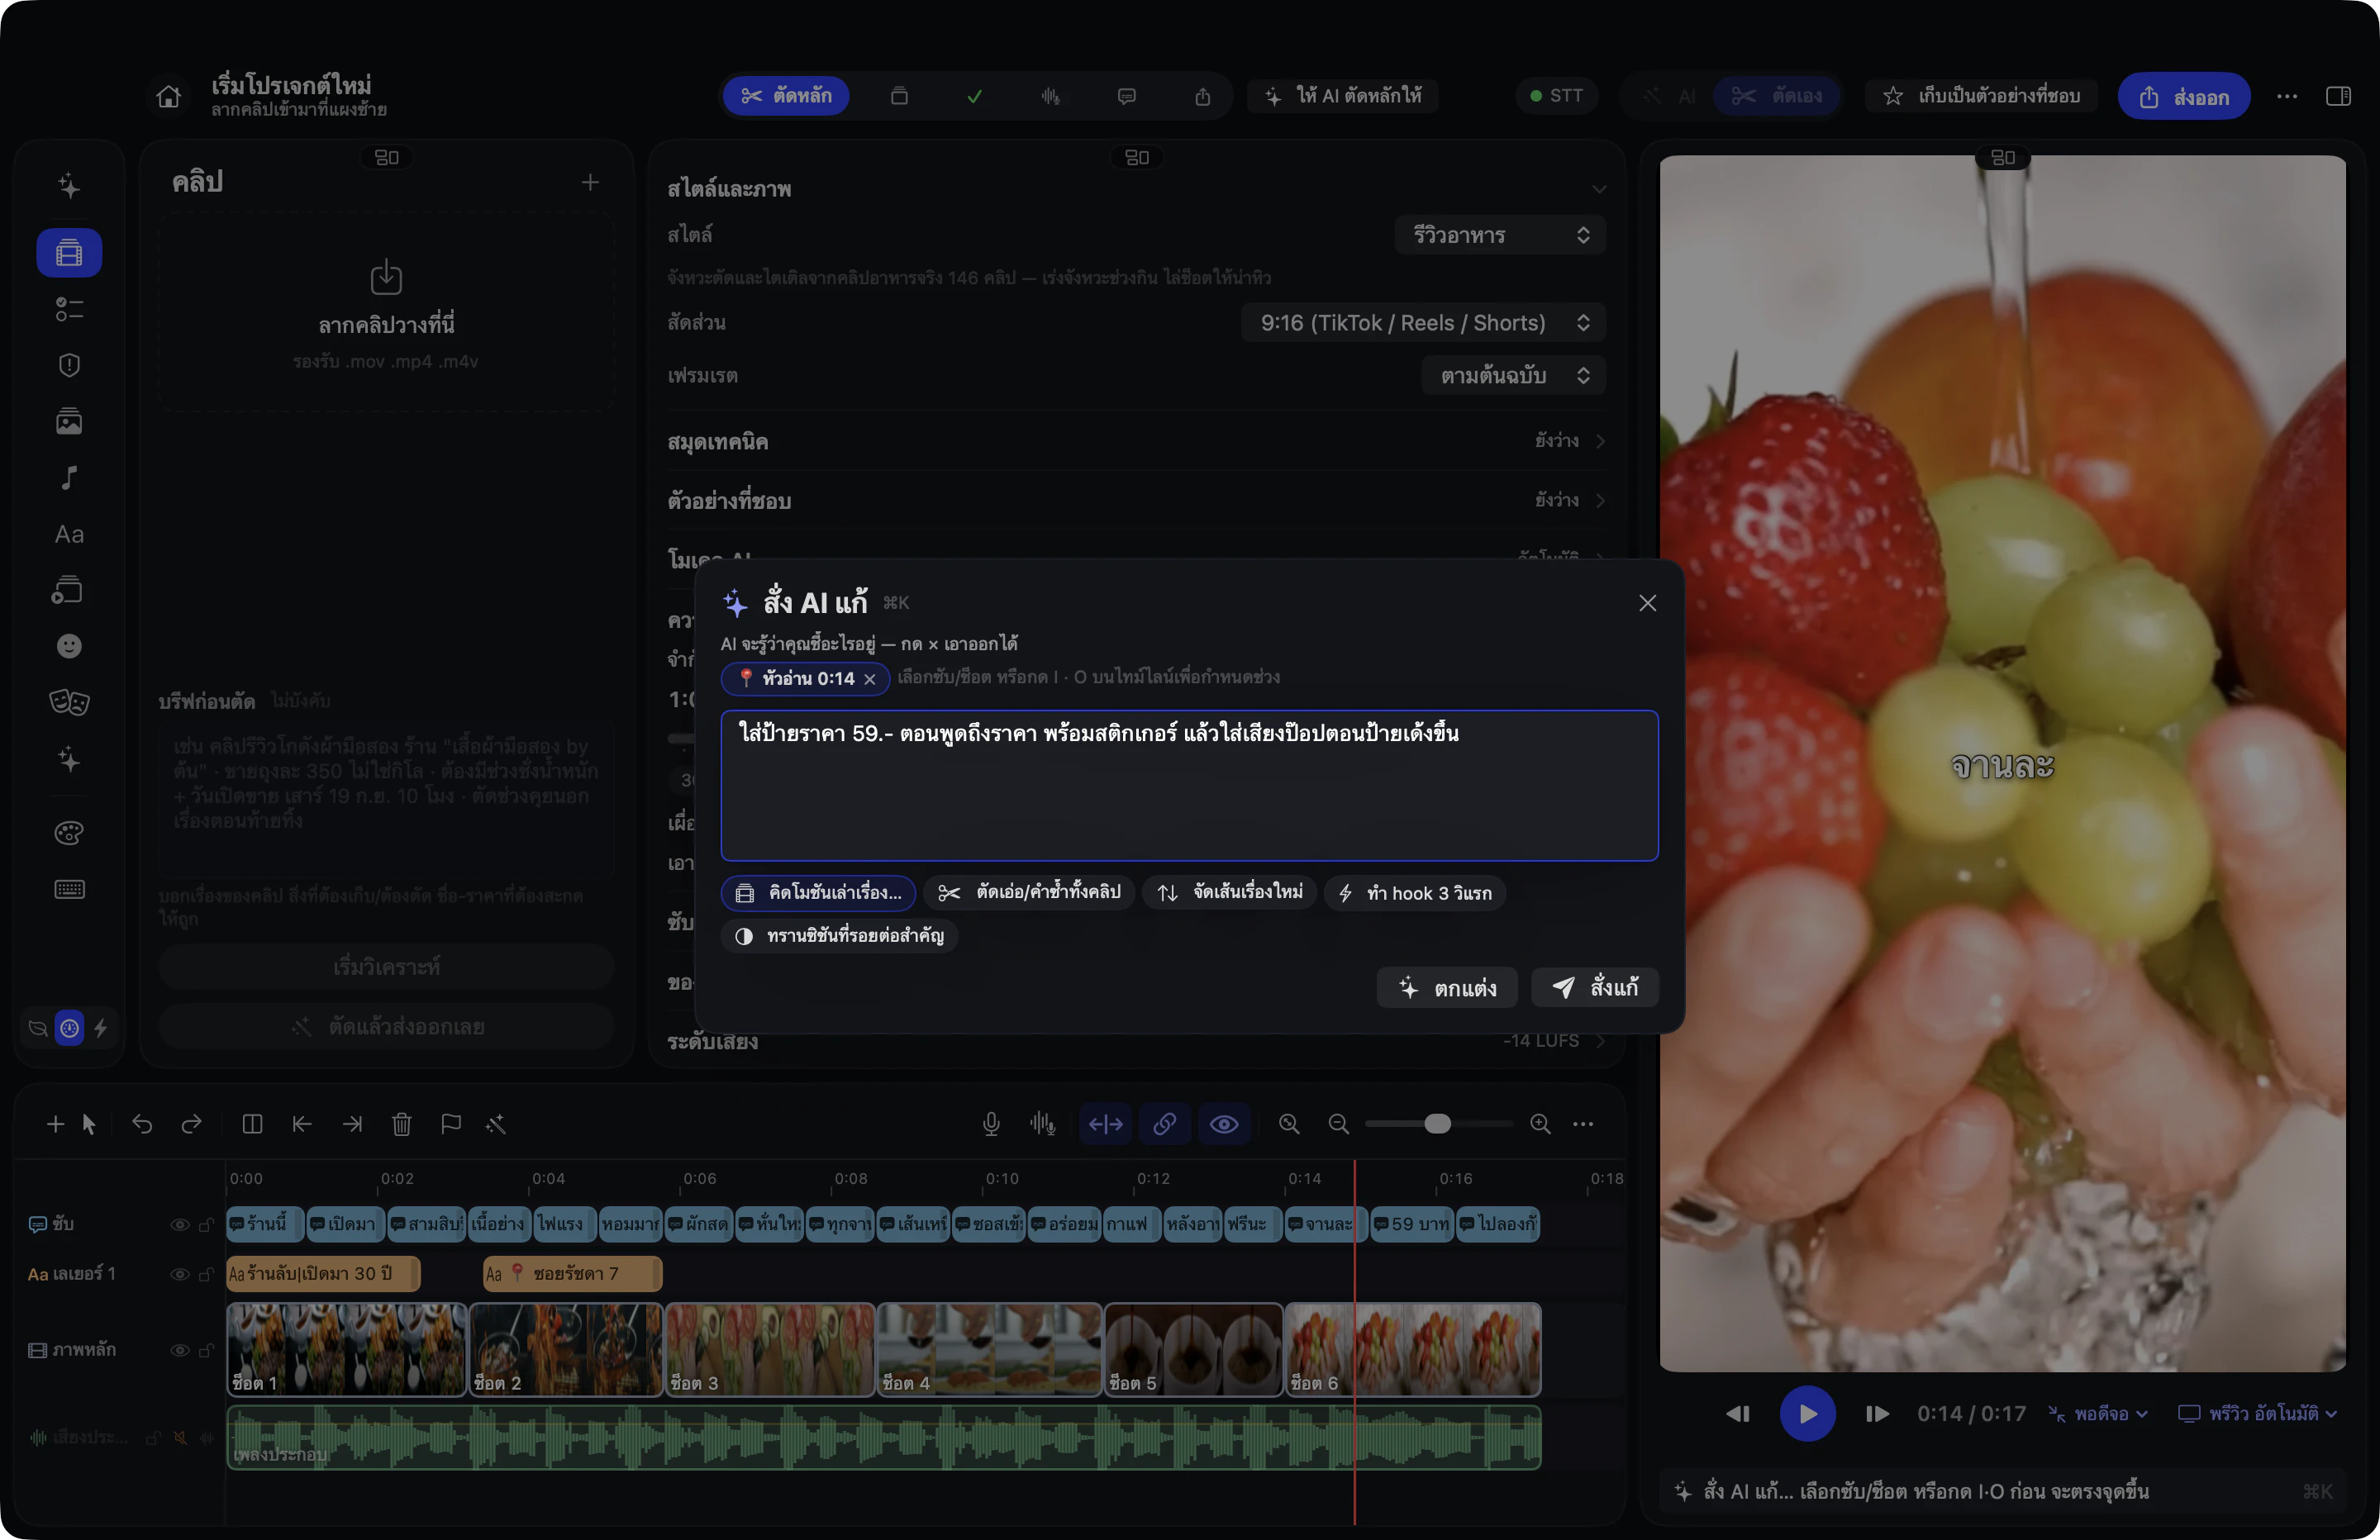Click the redo arrow in timeline toolbar

tap(191, 1124)
